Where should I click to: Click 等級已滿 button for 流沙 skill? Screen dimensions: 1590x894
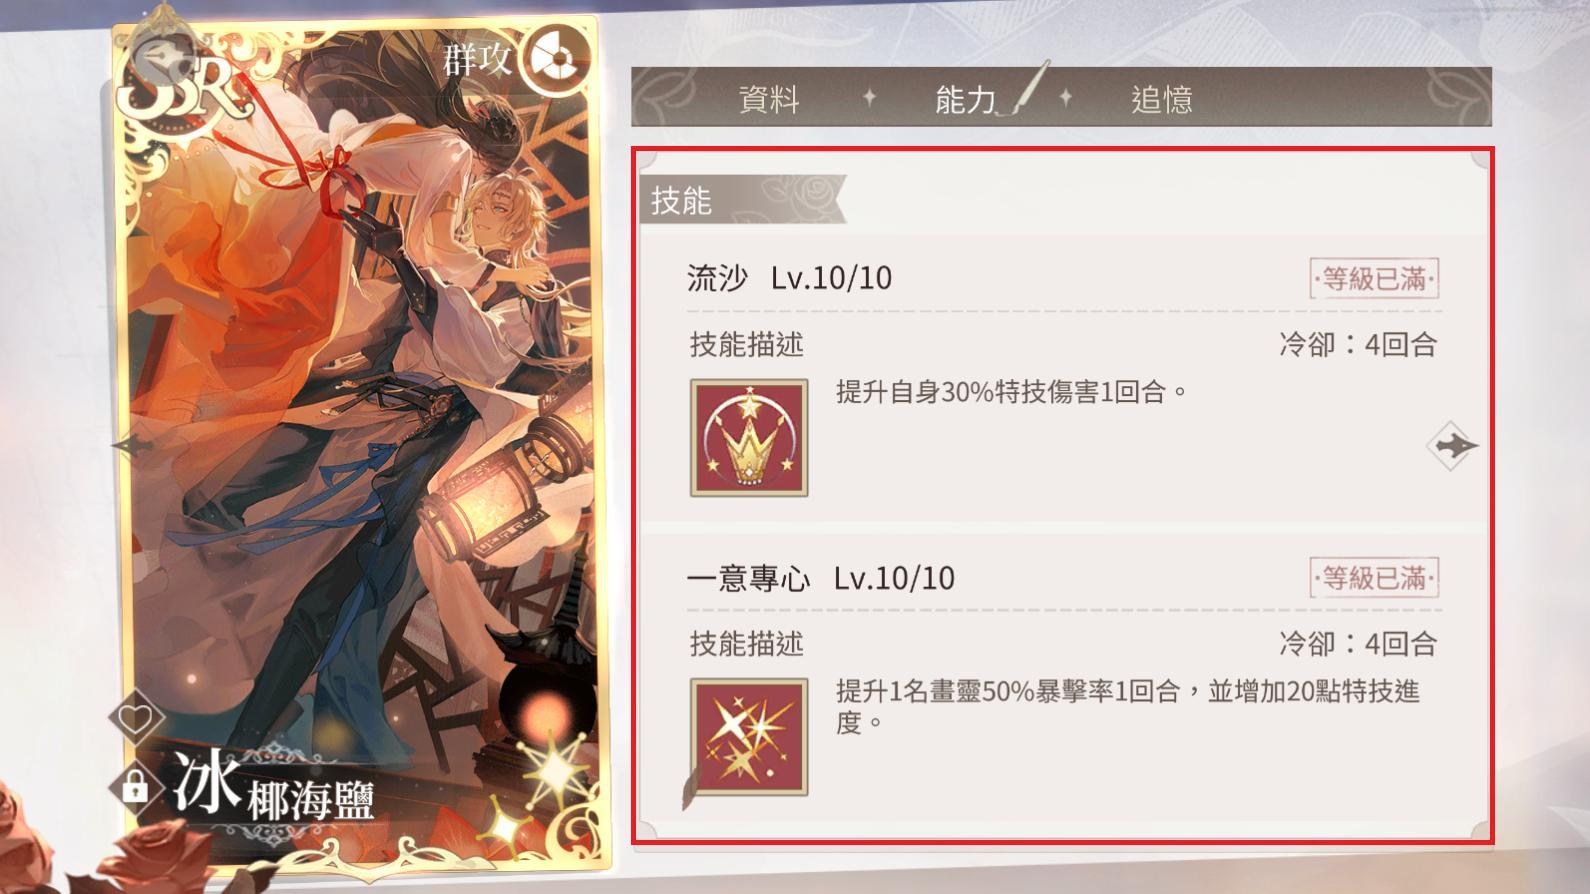click(1375, 278)
